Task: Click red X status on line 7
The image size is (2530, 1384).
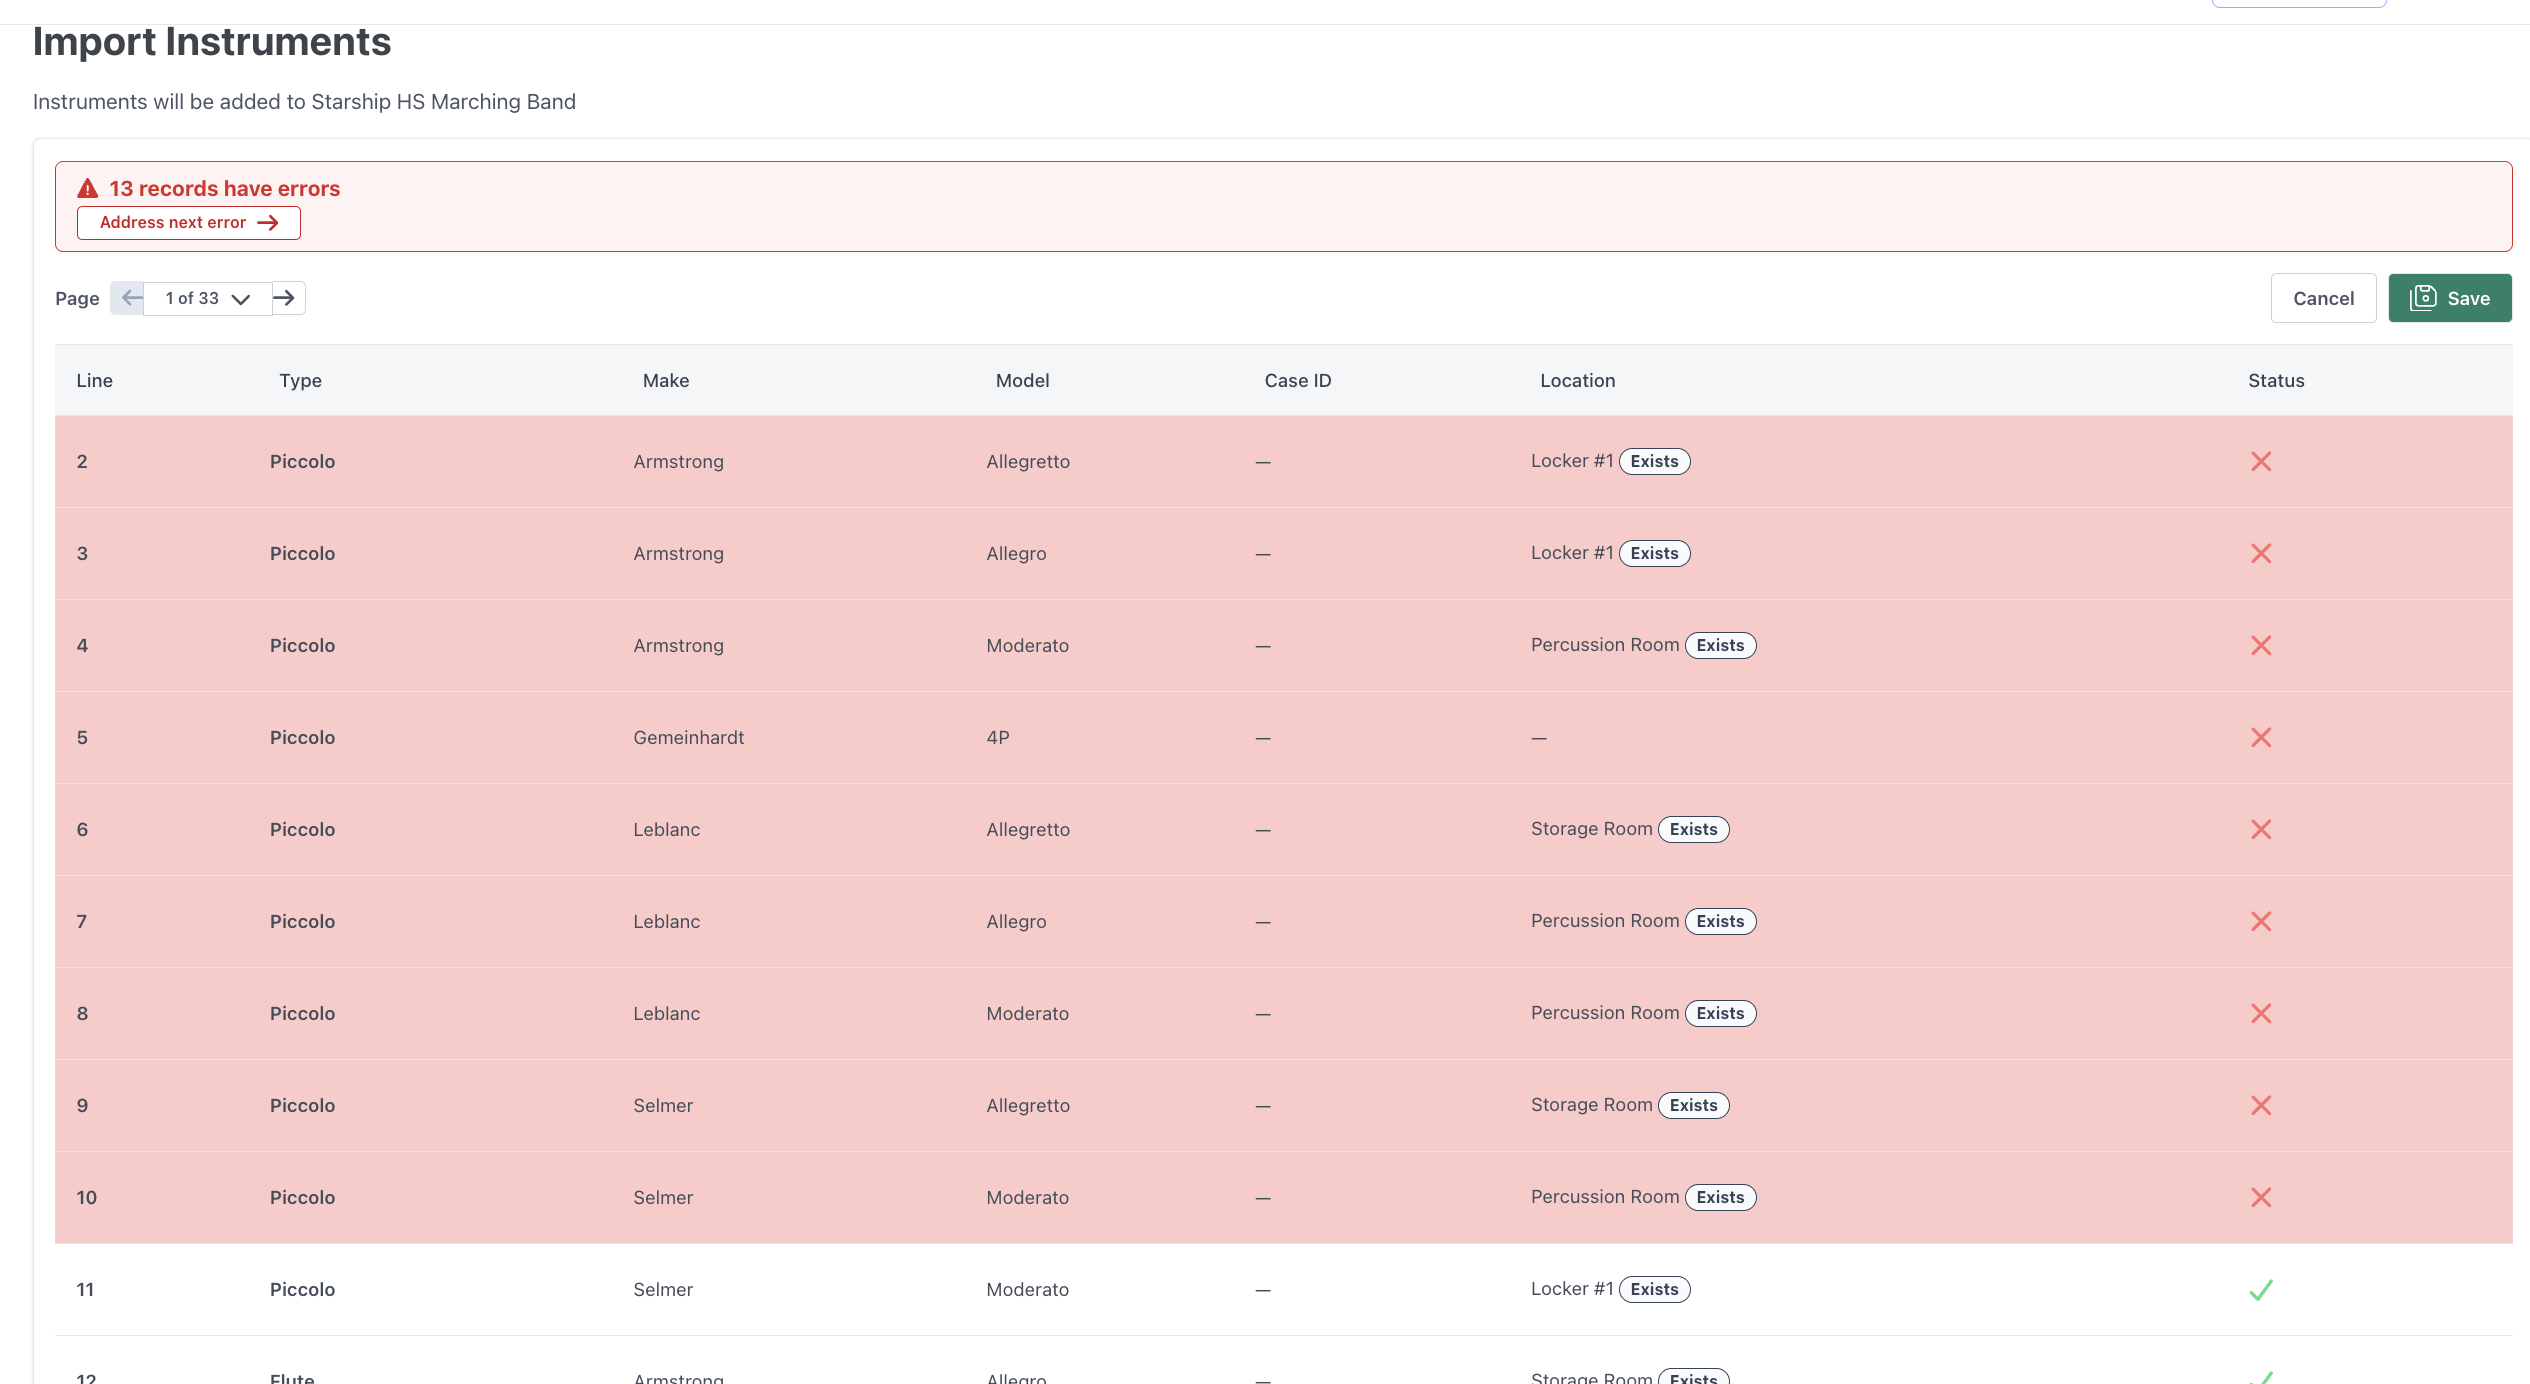Action: pyautogui.click(x=2260, y=921)
